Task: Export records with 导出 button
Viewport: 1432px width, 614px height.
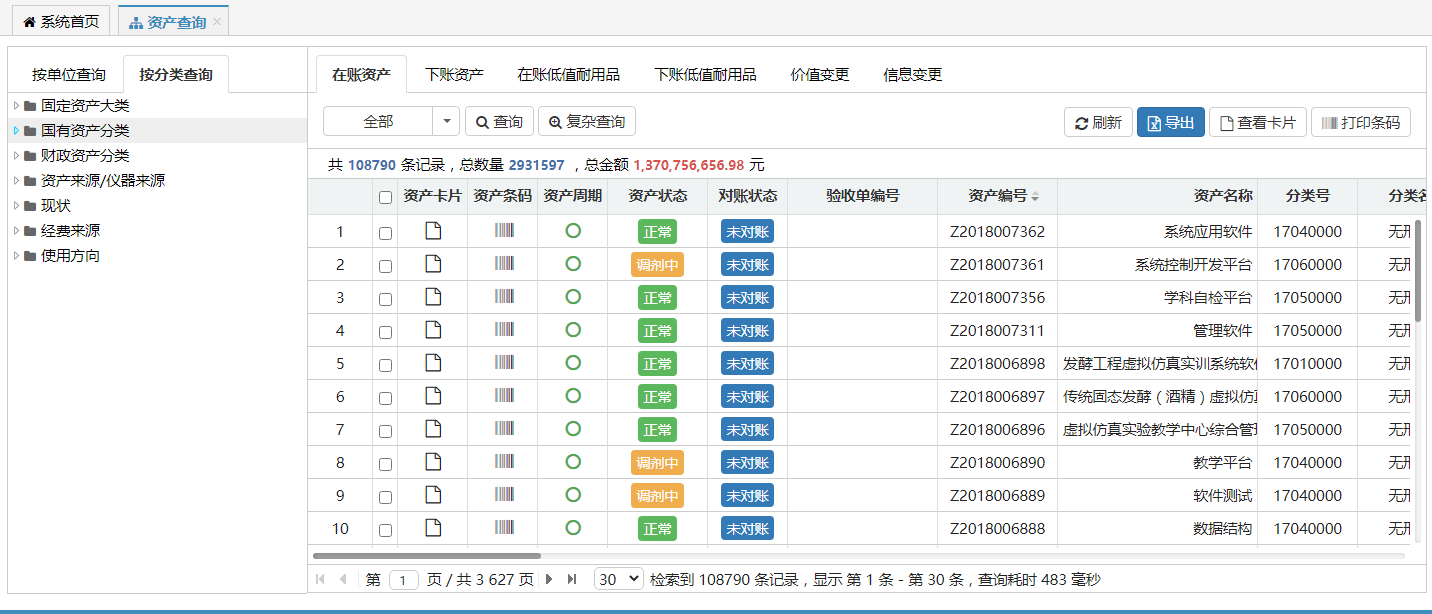Action: [1170, 123]
